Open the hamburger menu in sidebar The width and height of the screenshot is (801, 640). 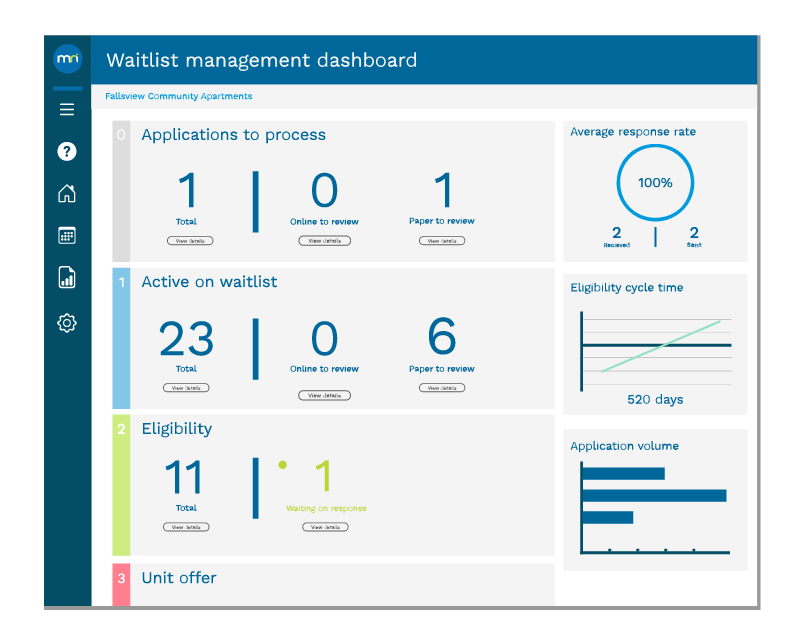point(67,110)
